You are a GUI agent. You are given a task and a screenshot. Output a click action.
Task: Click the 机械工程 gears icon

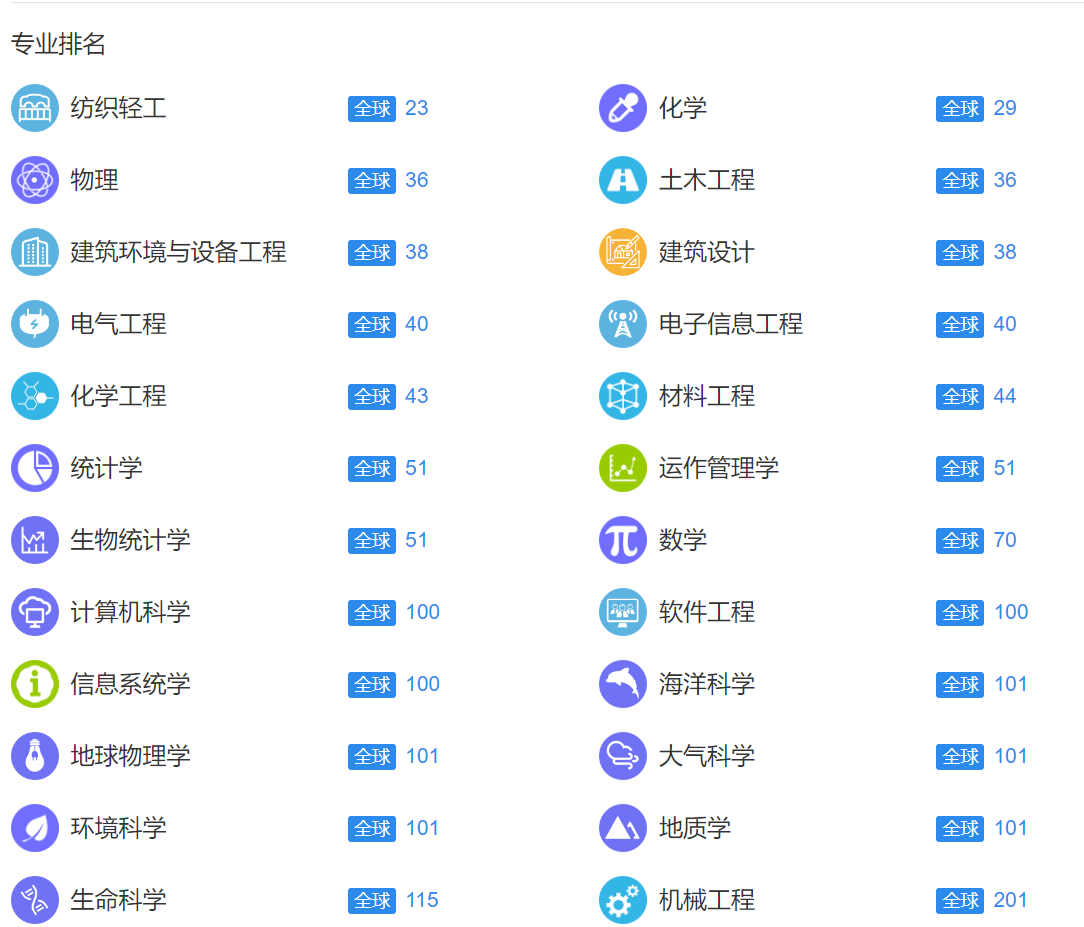coord(622,900)
